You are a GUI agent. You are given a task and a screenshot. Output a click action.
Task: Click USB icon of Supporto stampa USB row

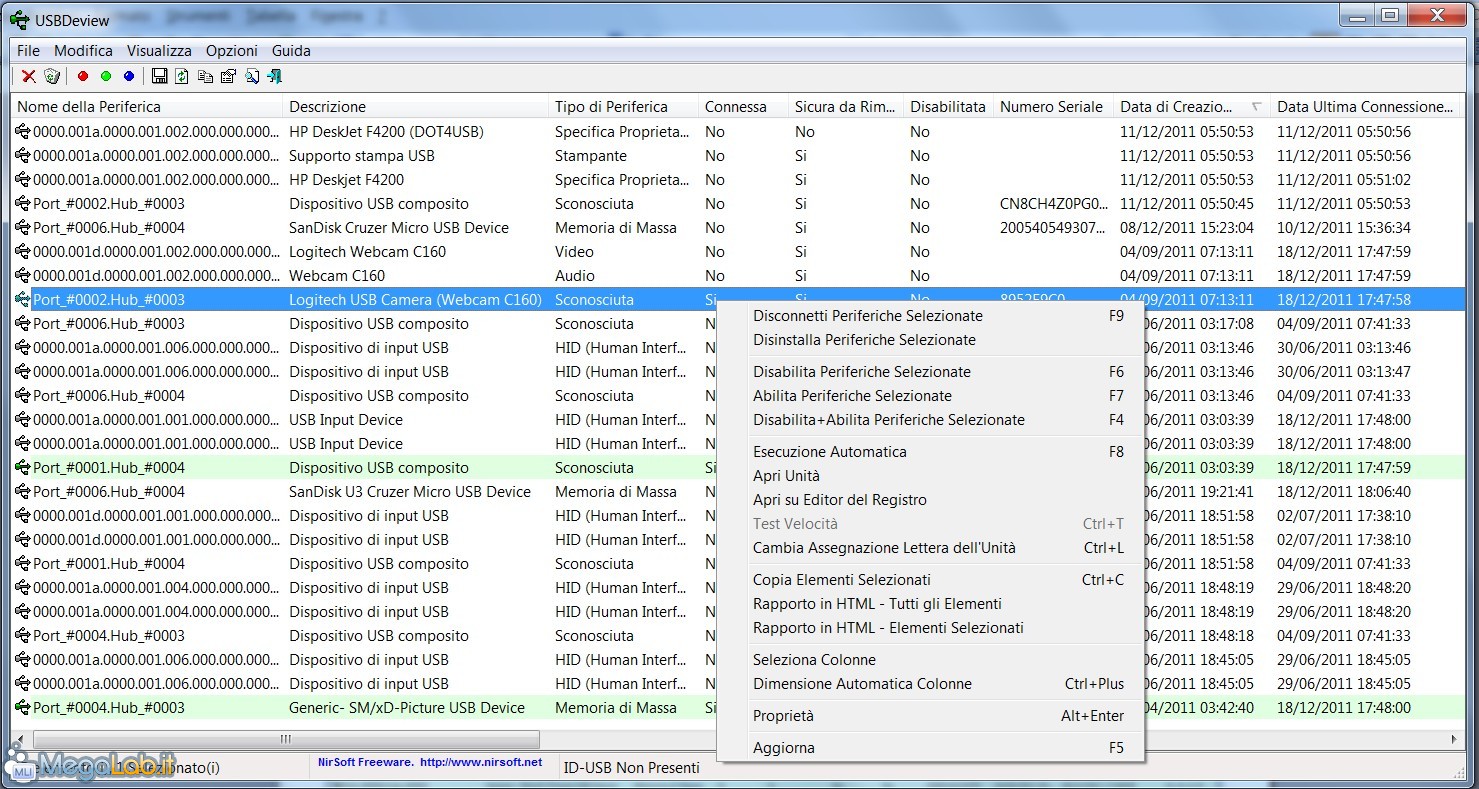23,156
